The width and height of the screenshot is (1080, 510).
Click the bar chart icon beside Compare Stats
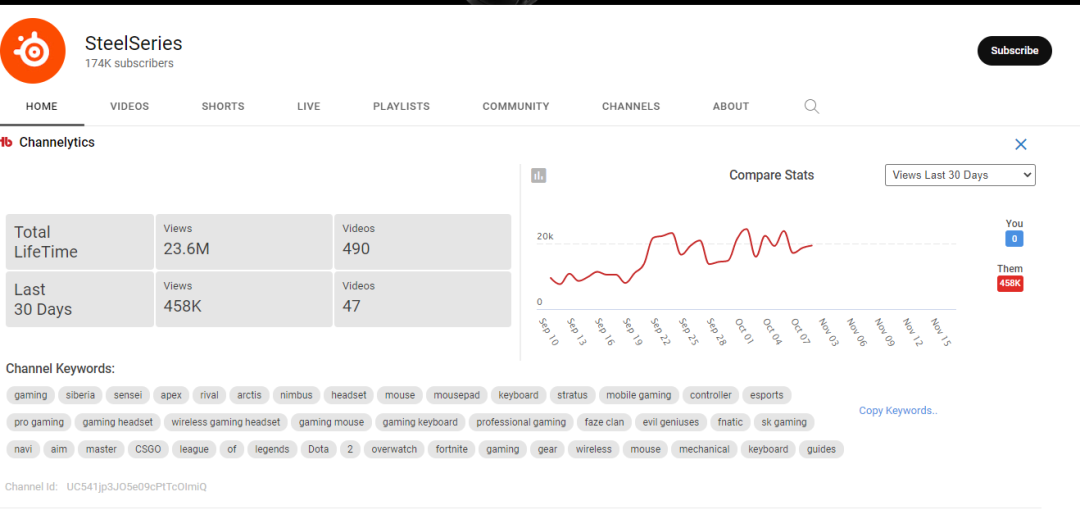pyautogui.click(x=539, y=176)
